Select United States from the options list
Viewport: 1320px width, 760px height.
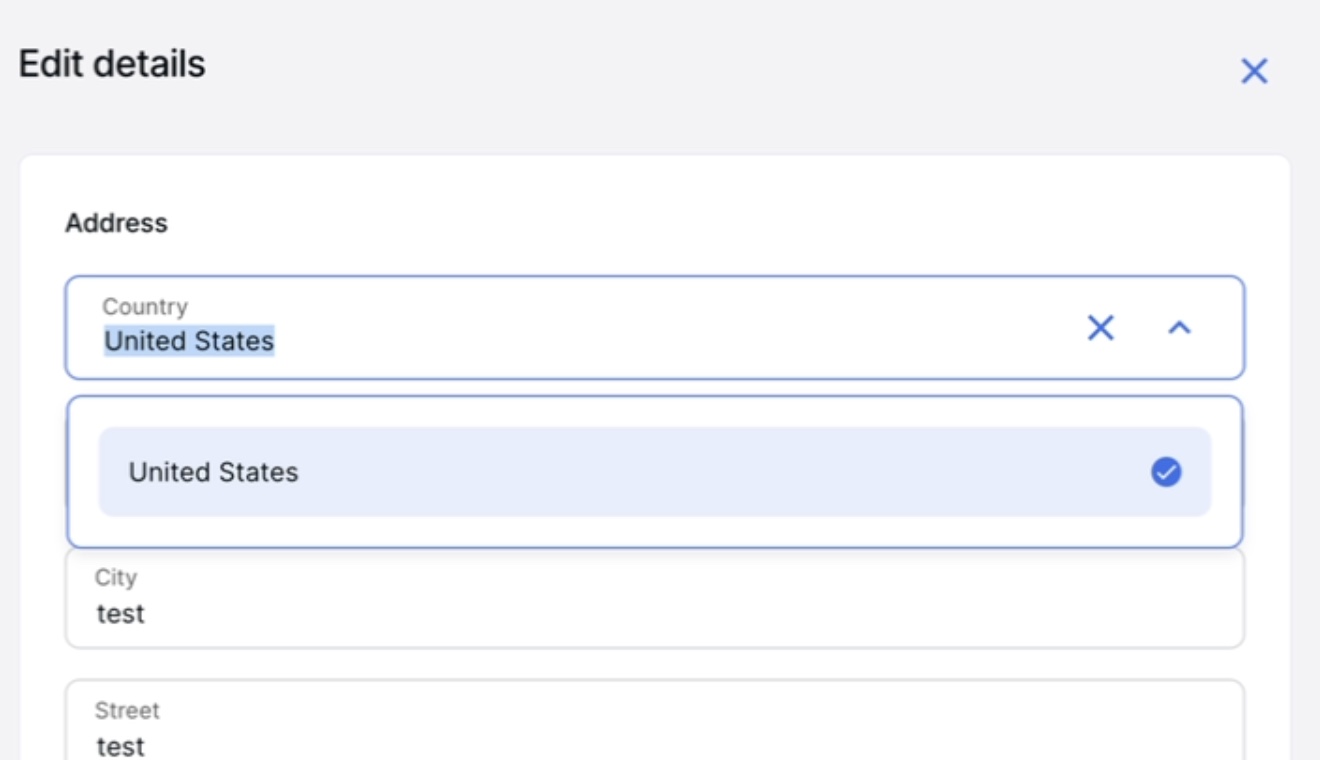click(655, 472)
